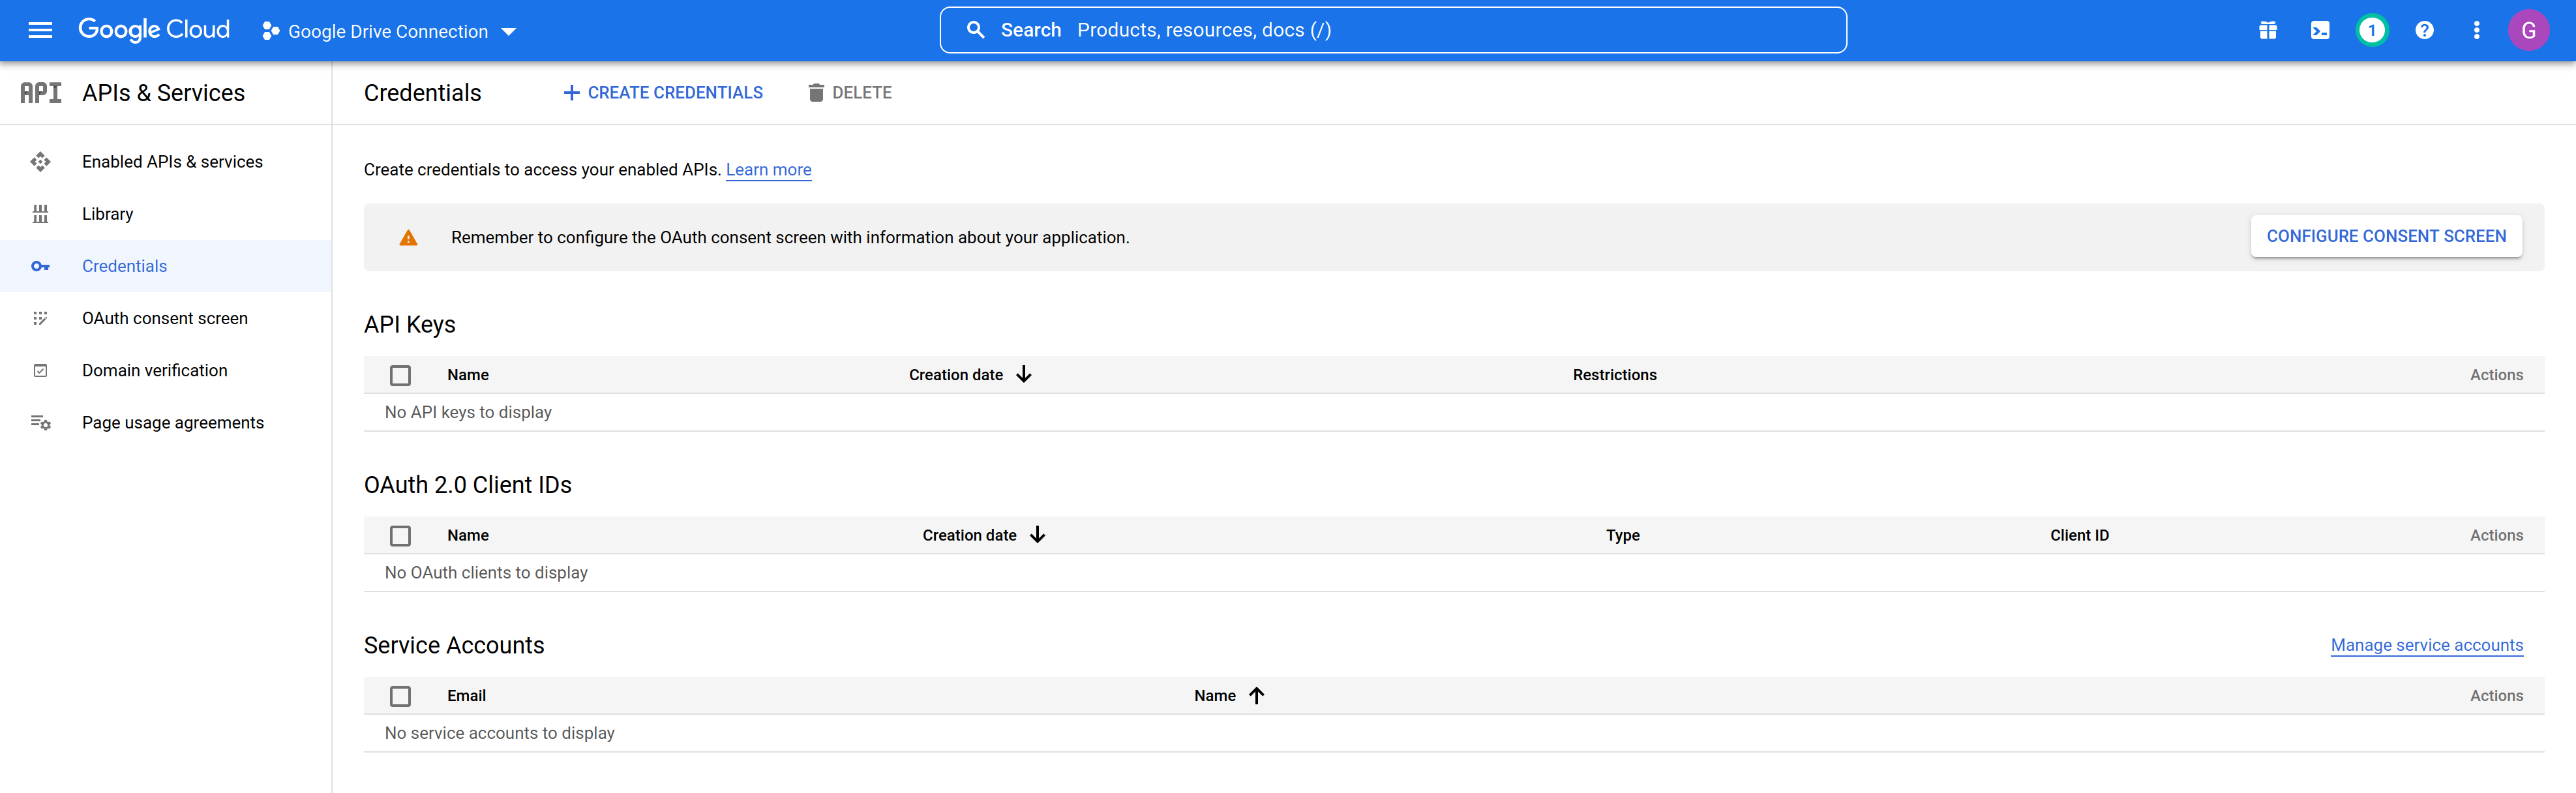2576x793 pixels.
Task: Sort Service Accounts by Name arrow
Action: click(x=1256, y=695)
